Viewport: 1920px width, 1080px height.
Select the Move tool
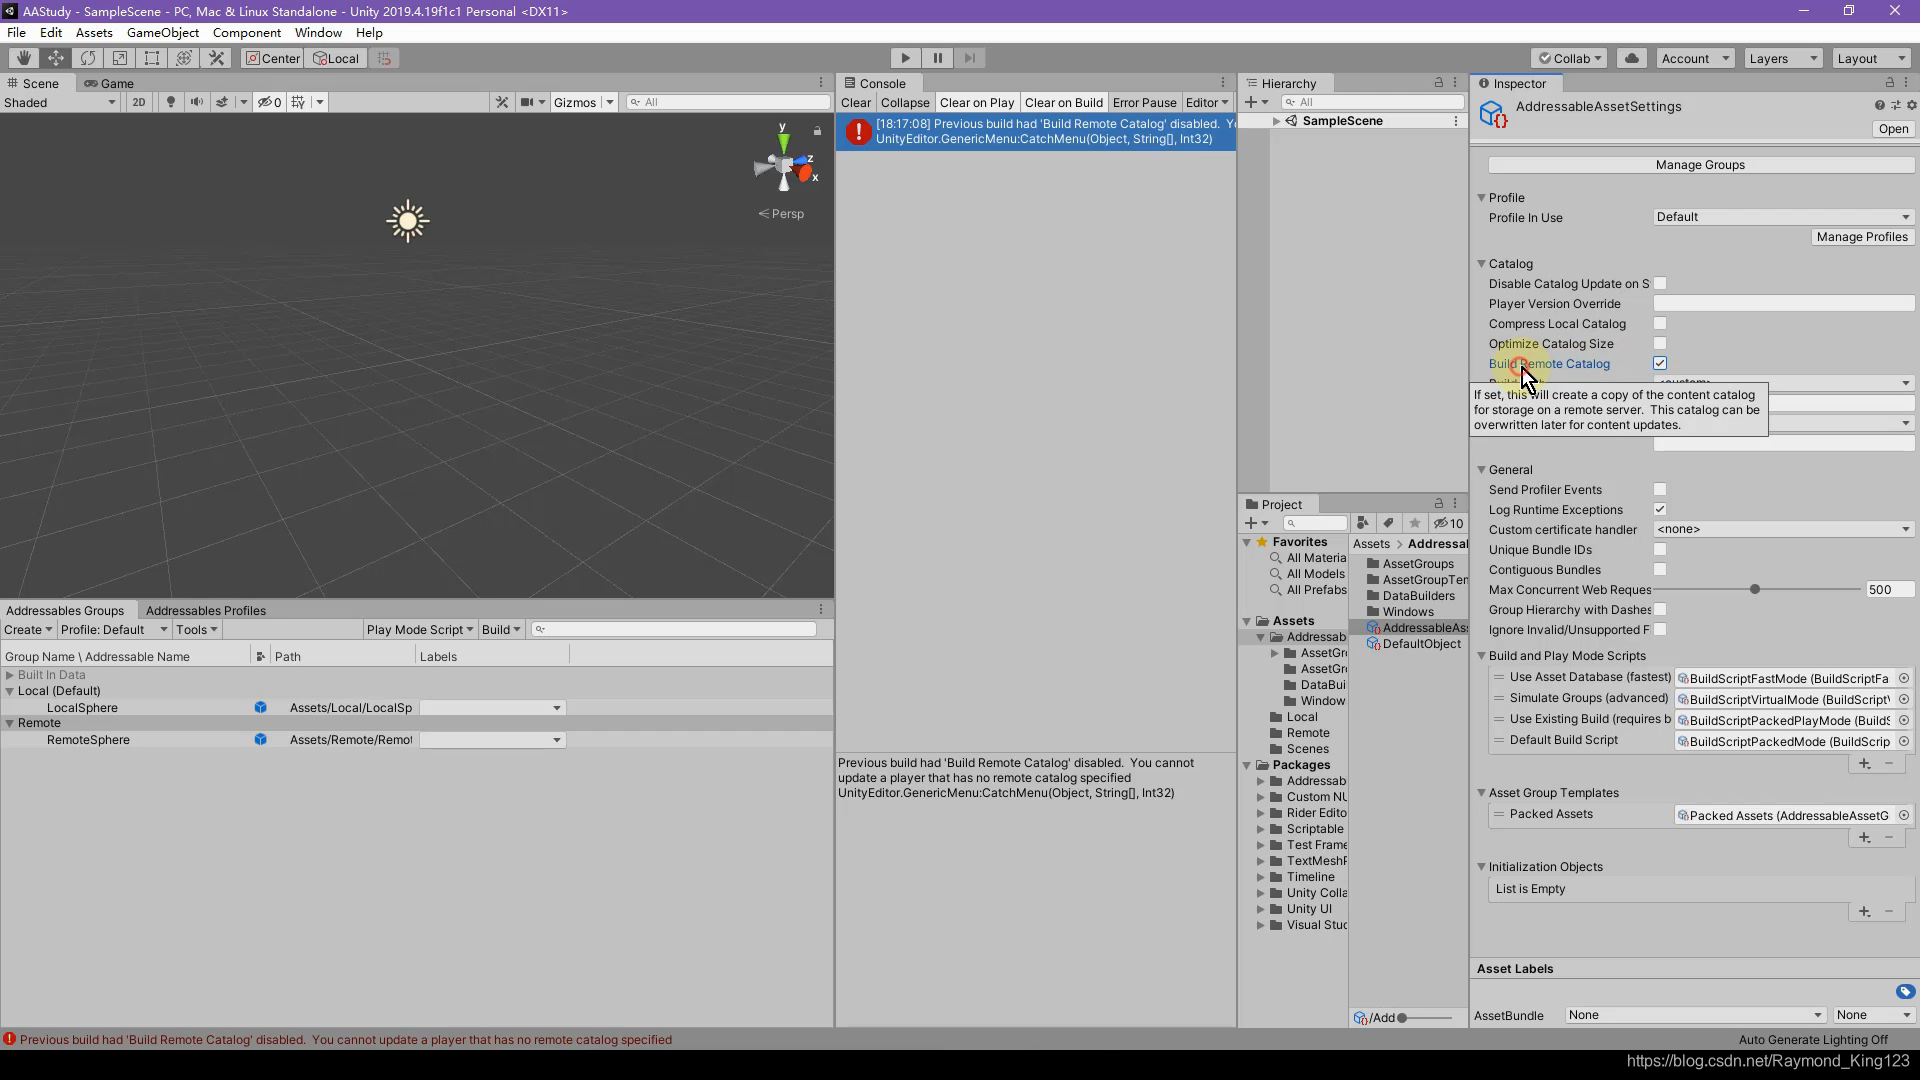(x=55, y=58)
